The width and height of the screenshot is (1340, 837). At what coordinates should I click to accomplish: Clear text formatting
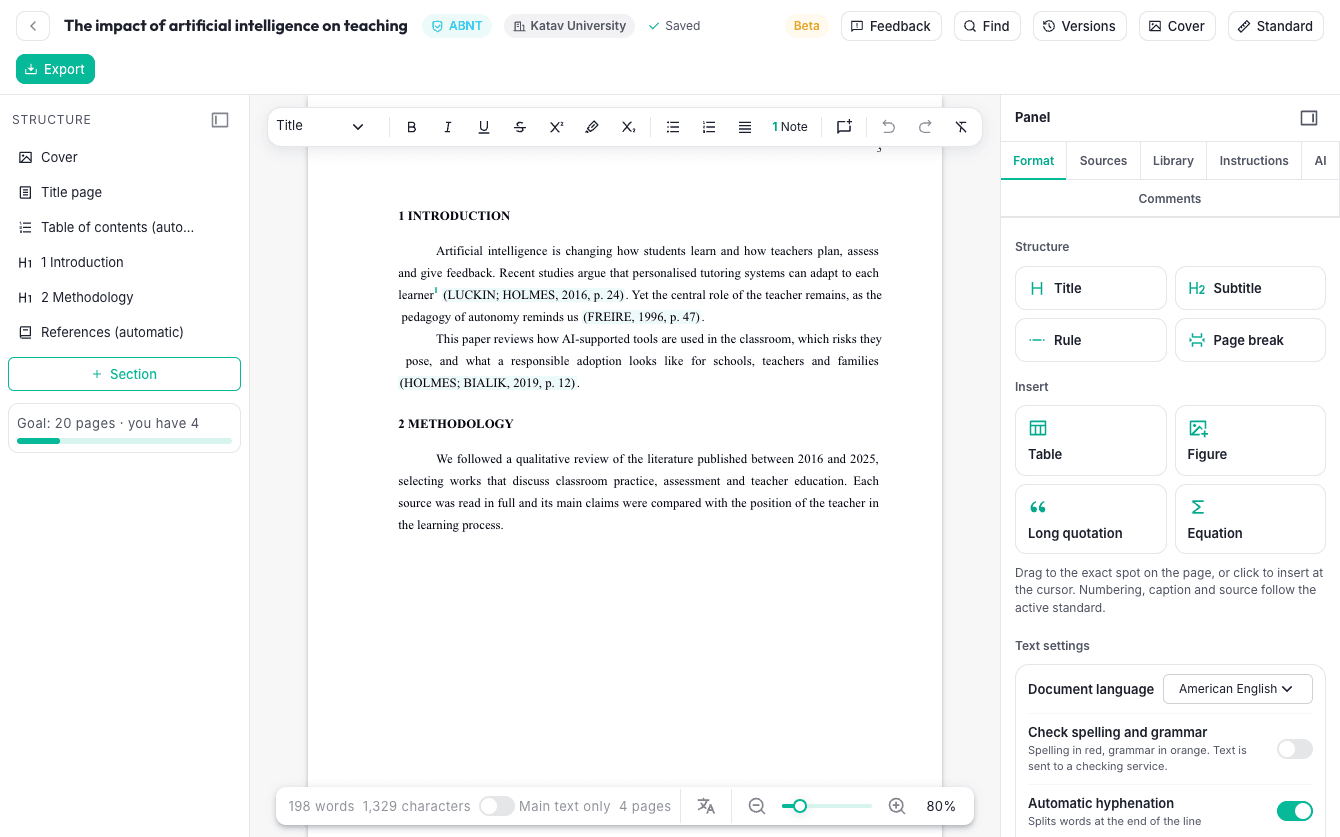click(961, 127)
